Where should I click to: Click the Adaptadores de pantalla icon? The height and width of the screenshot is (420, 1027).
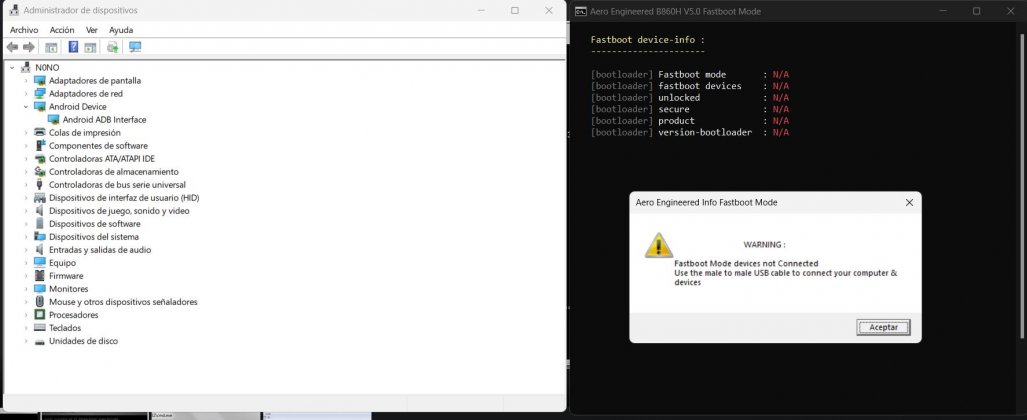(40, 81)
